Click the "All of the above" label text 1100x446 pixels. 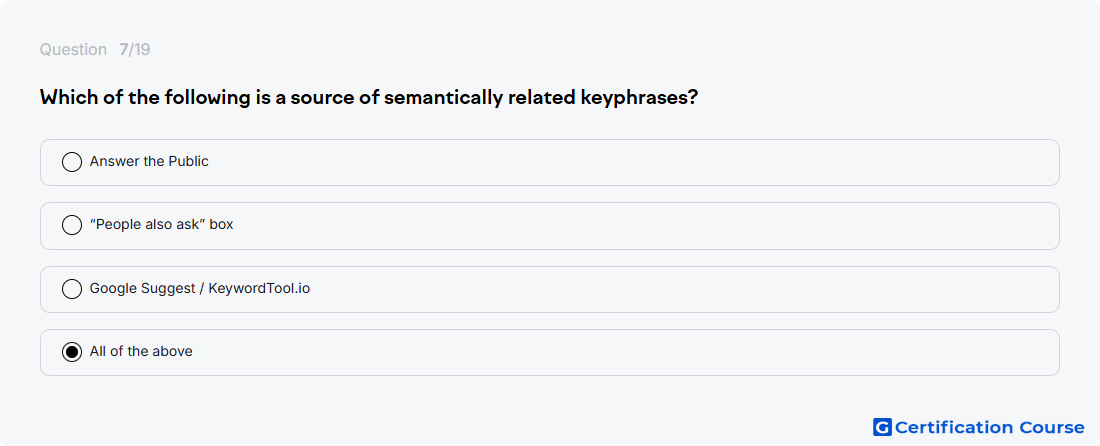coord(141,351)
